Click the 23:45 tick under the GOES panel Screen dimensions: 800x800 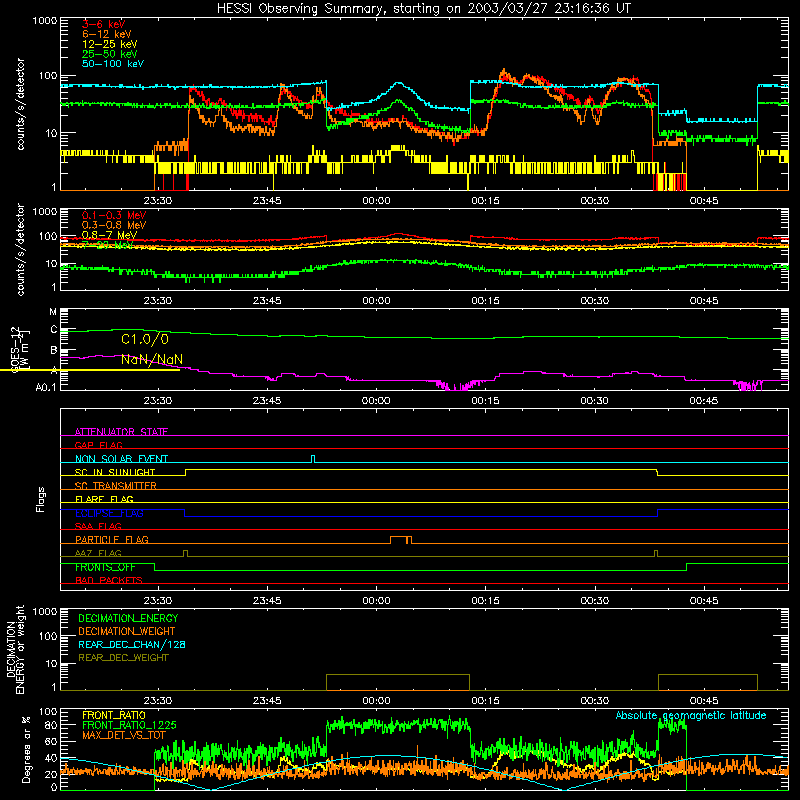[x=267, y=401]
